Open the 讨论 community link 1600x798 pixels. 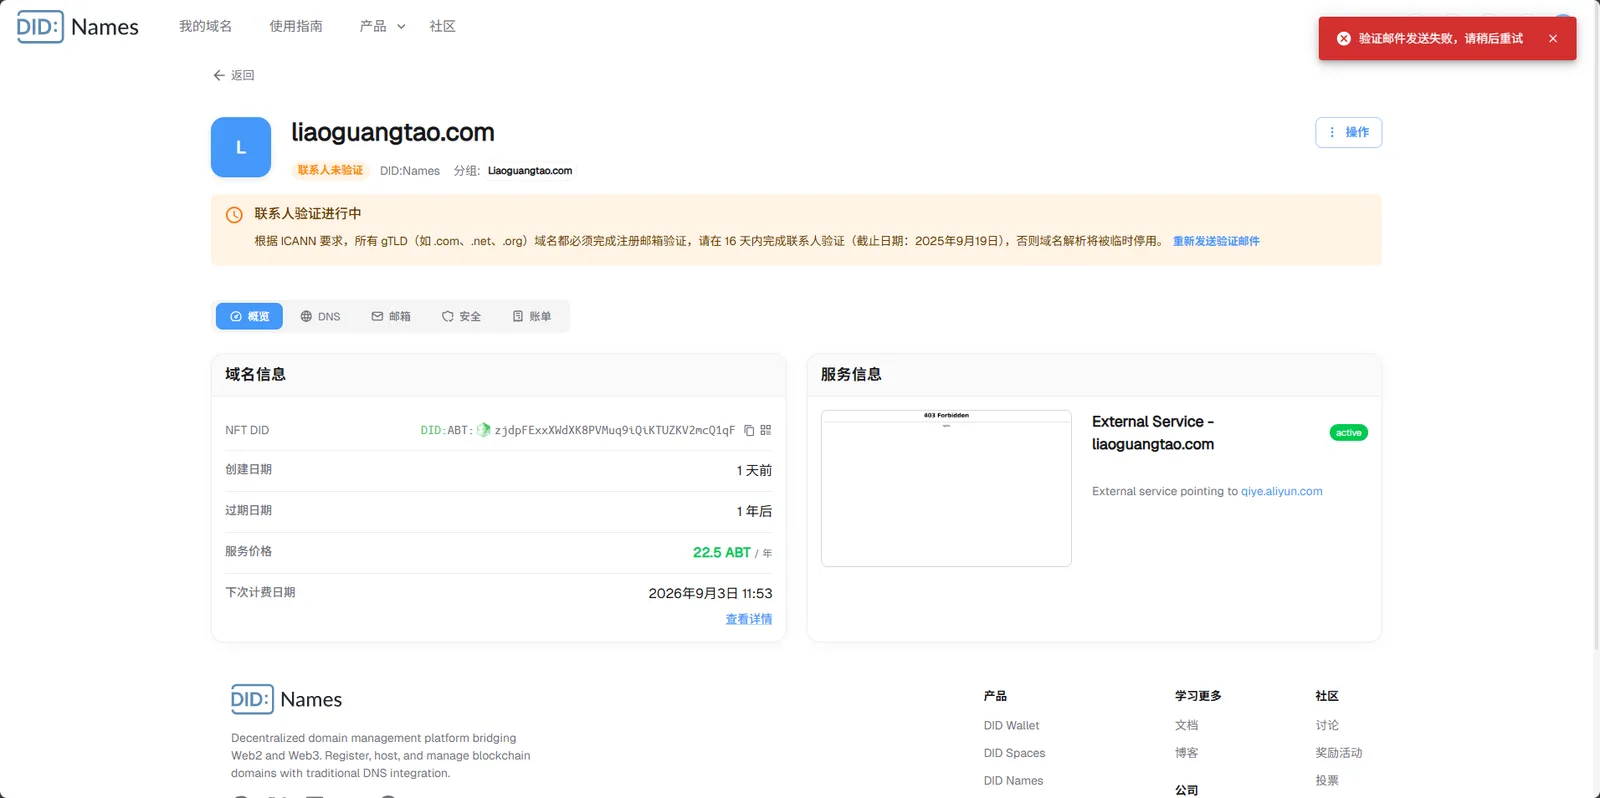pos(1327,726)
